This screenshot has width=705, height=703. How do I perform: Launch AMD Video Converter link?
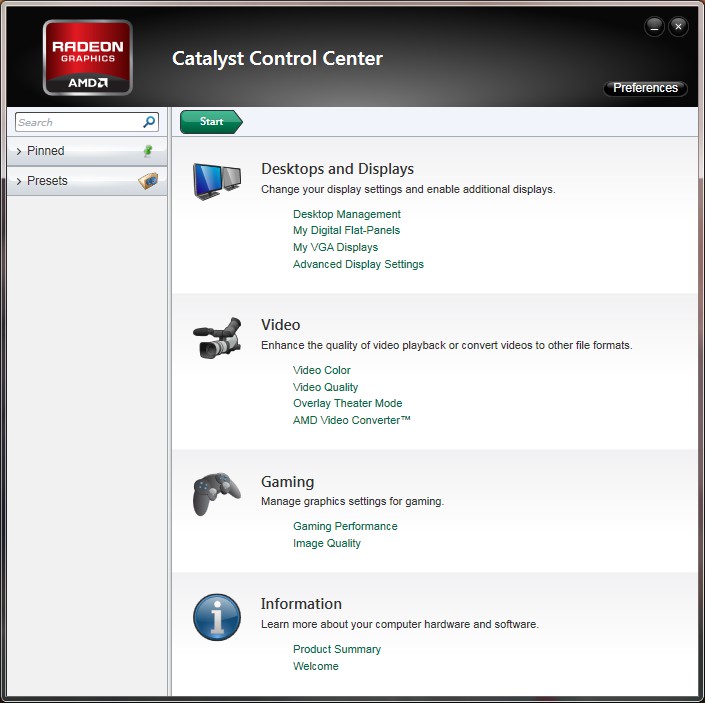point(352,420)
